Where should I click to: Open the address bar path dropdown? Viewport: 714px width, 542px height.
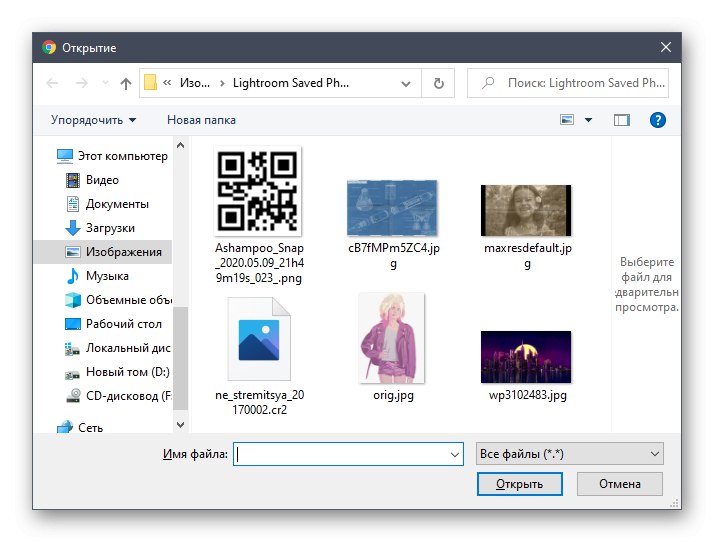point(405,83)
